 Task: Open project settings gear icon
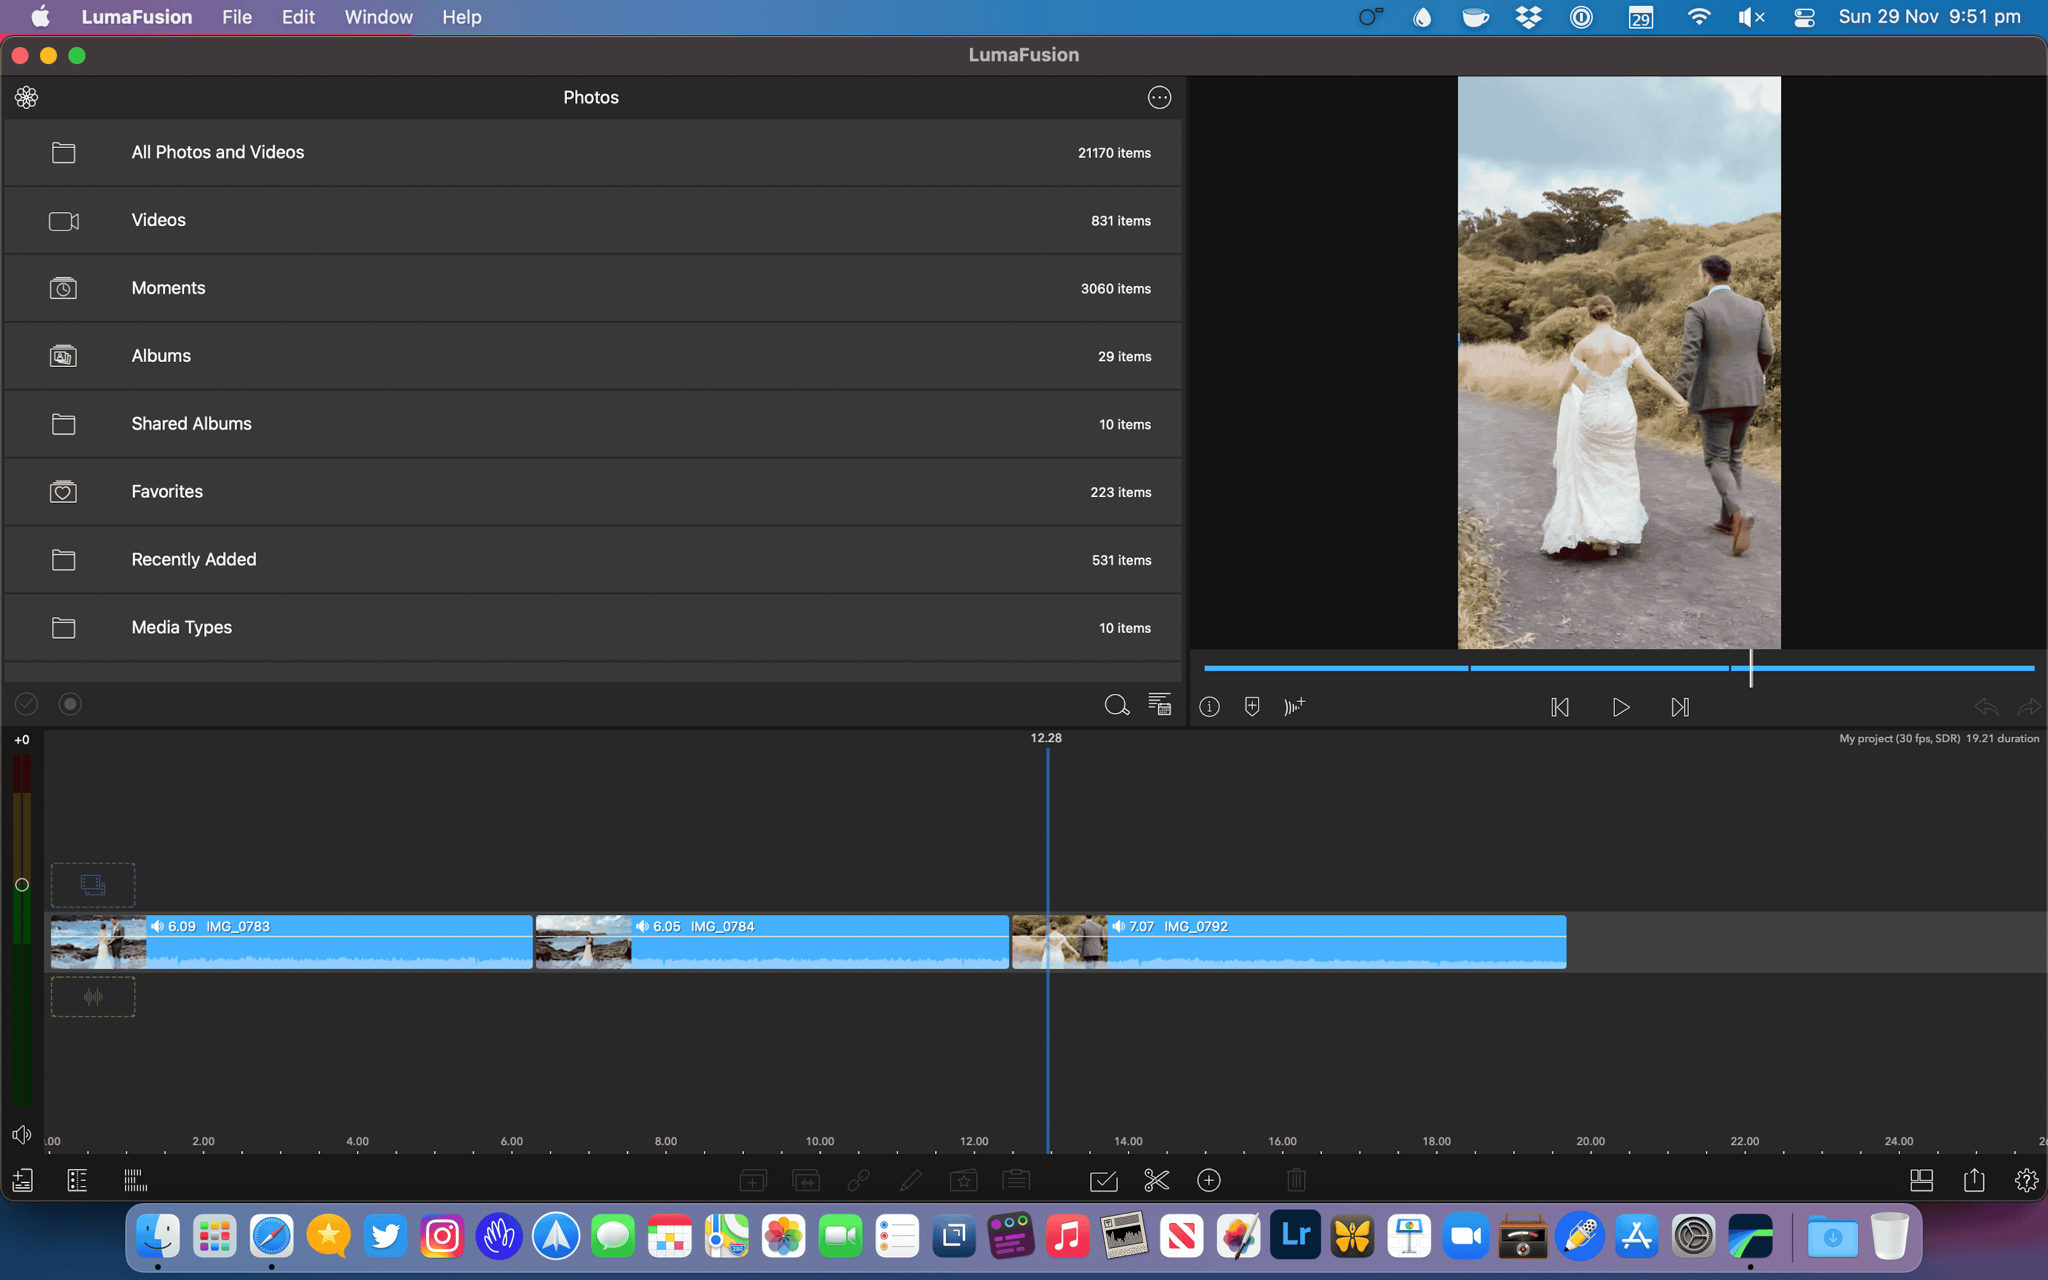click(x=2026, y=1181)
